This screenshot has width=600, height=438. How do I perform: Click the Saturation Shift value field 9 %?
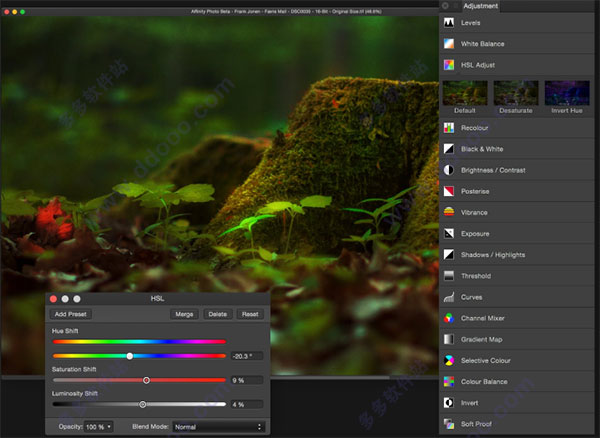coord(247,380)
